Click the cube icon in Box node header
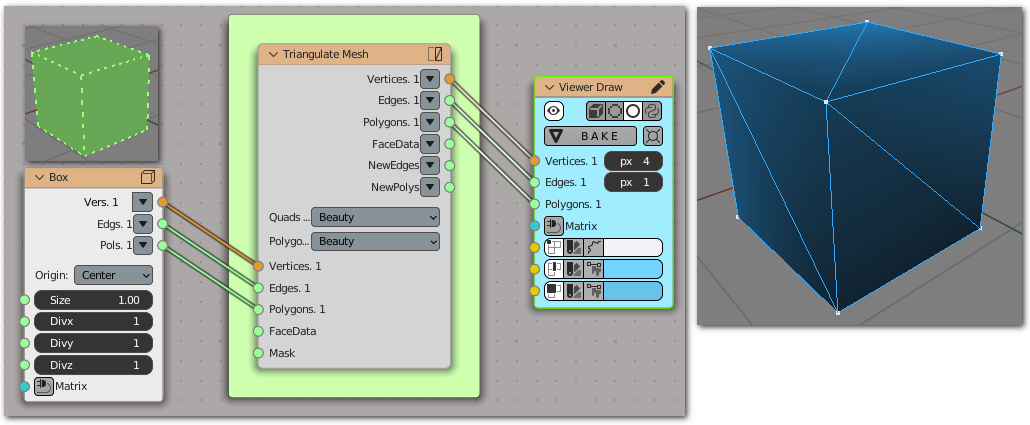The width and height of the screenshot is (1030, 425). tap(148, 177)
